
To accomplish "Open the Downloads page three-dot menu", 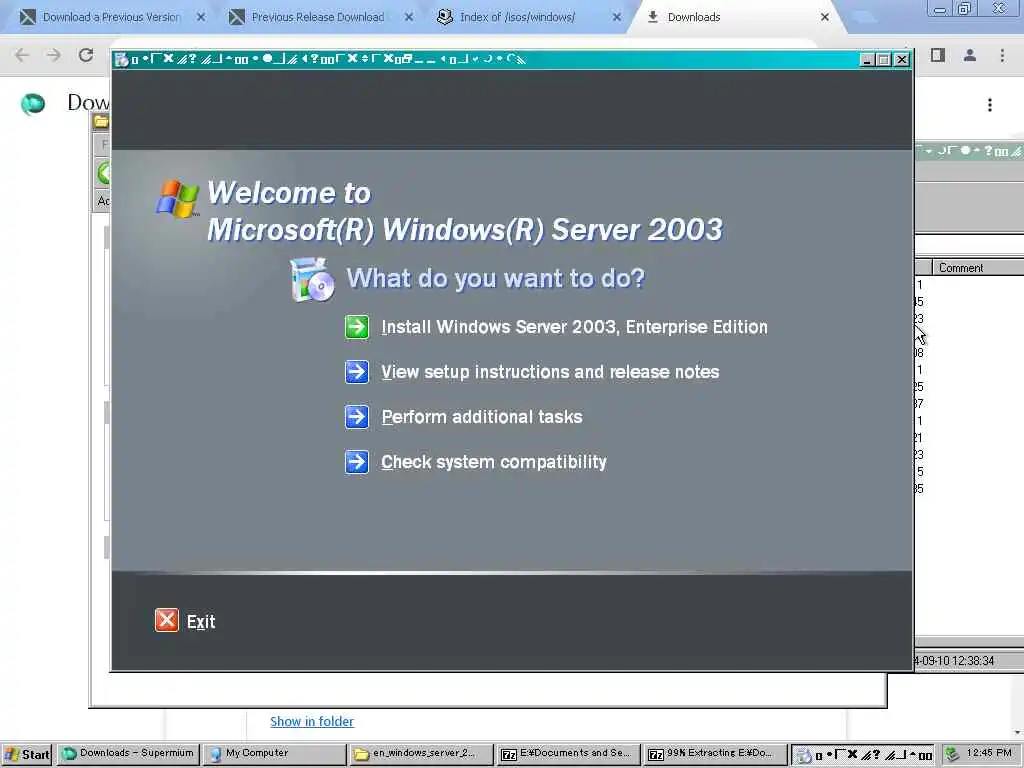I will [x=990, y=105].
